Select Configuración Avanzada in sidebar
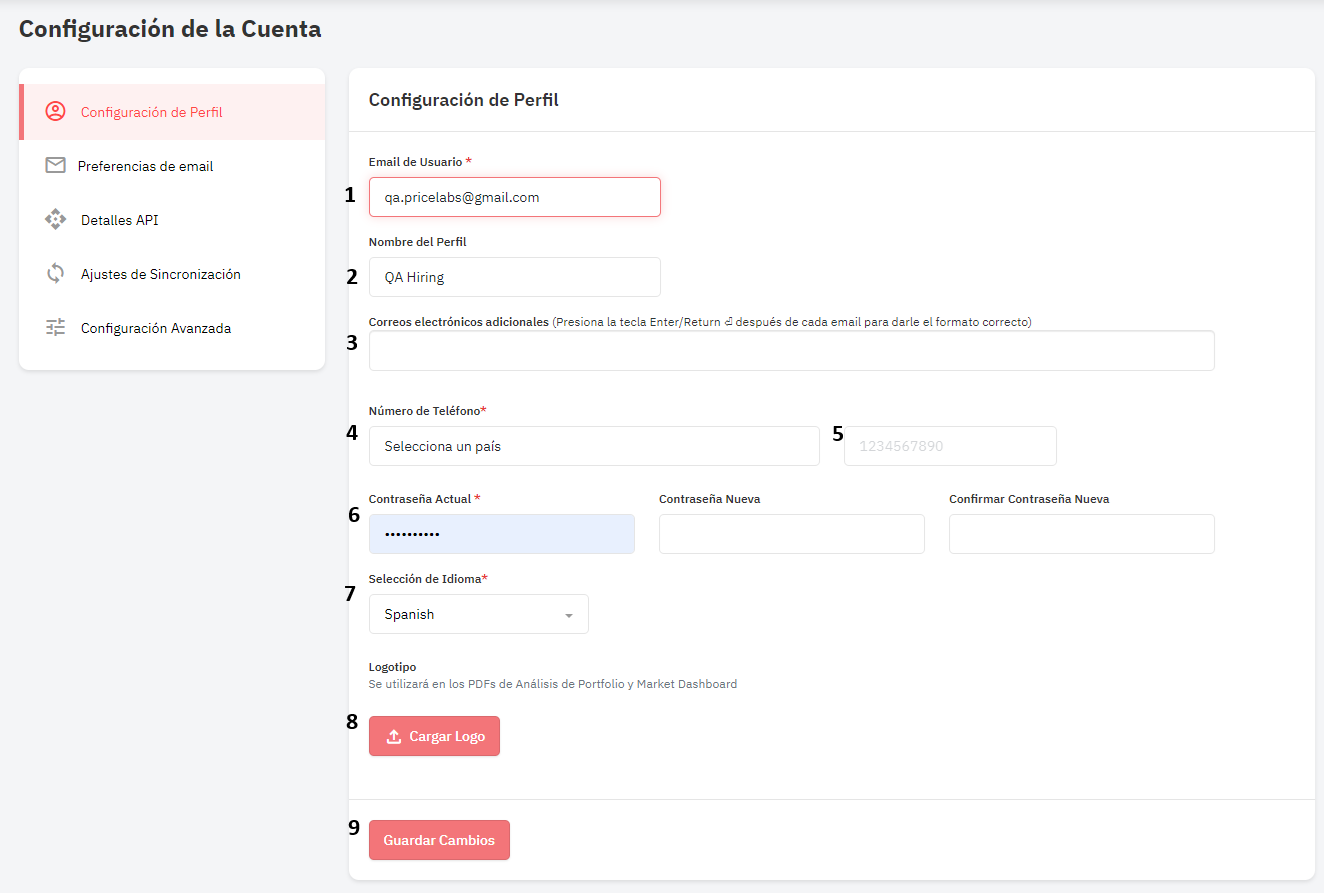The height and width of the screenshot is (893, 1324). 155,328
